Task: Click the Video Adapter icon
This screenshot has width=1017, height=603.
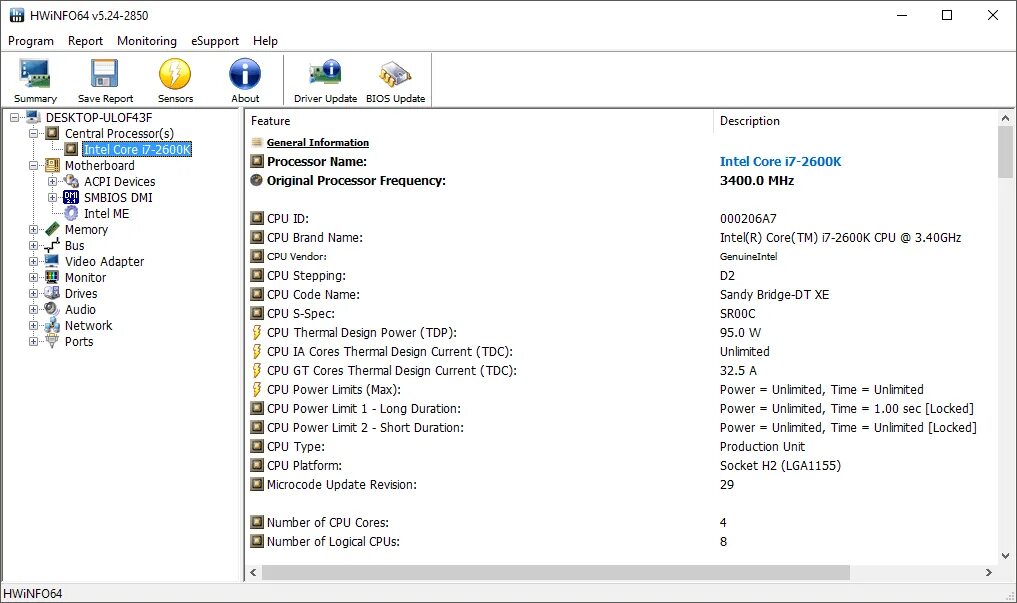Action: 53,261
